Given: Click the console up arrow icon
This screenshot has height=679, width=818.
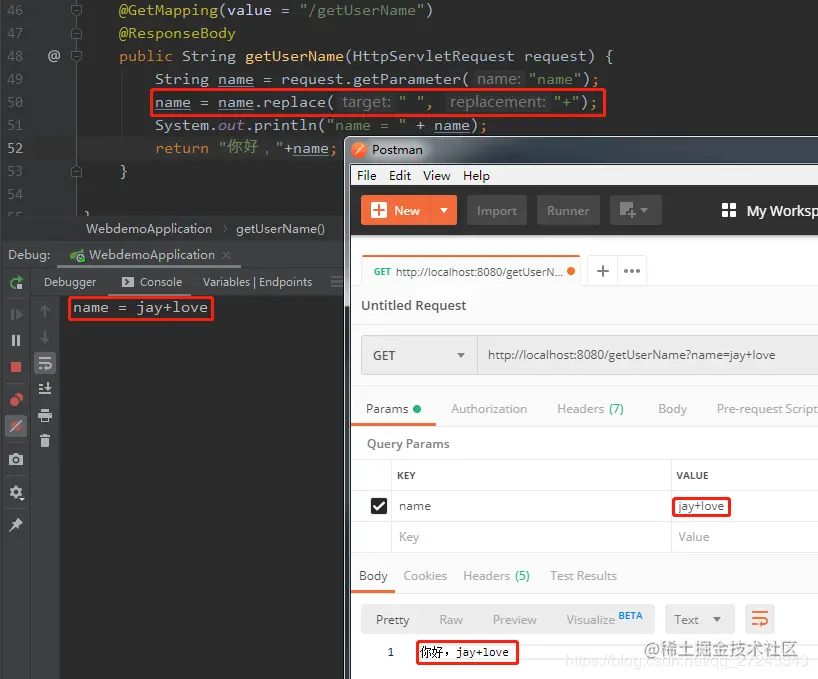Looking at the screenshot, I should pos(45,311).
